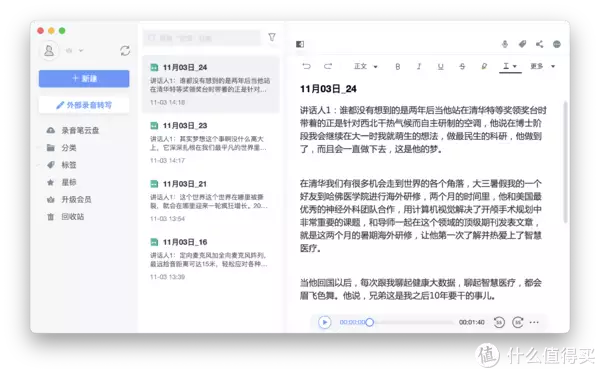Click the timestamp 11-03 13:54
Viewport: 600px width, 373px height.
(168, 218)
